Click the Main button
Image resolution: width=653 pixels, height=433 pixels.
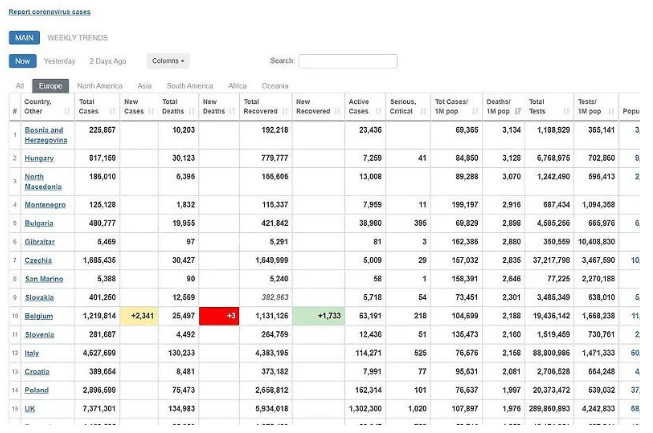point(24,38)
